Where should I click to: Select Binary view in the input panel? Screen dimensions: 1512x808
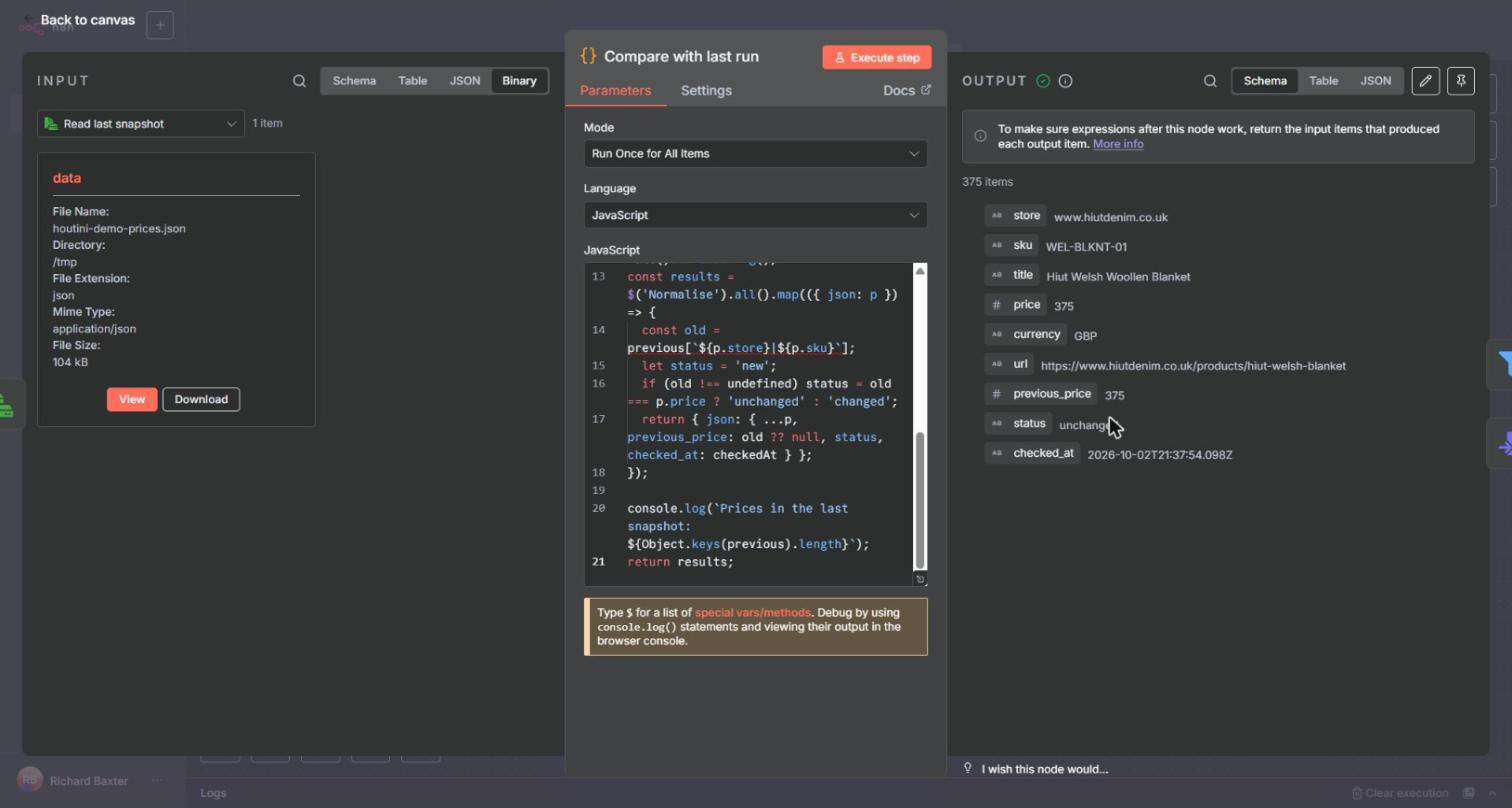pyautogui.click(x=519, y=81)
